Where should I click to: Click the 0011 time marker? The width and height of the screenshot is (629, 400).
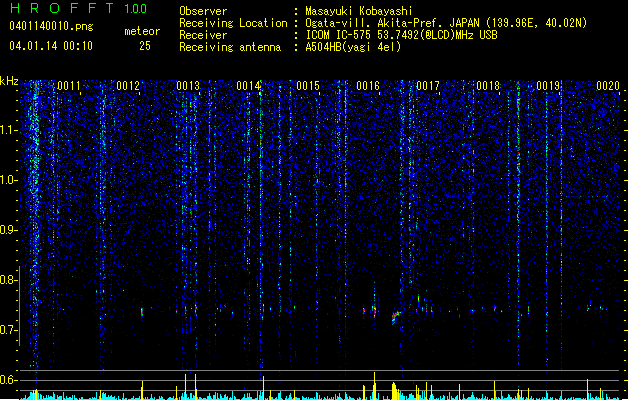point(69,86)
